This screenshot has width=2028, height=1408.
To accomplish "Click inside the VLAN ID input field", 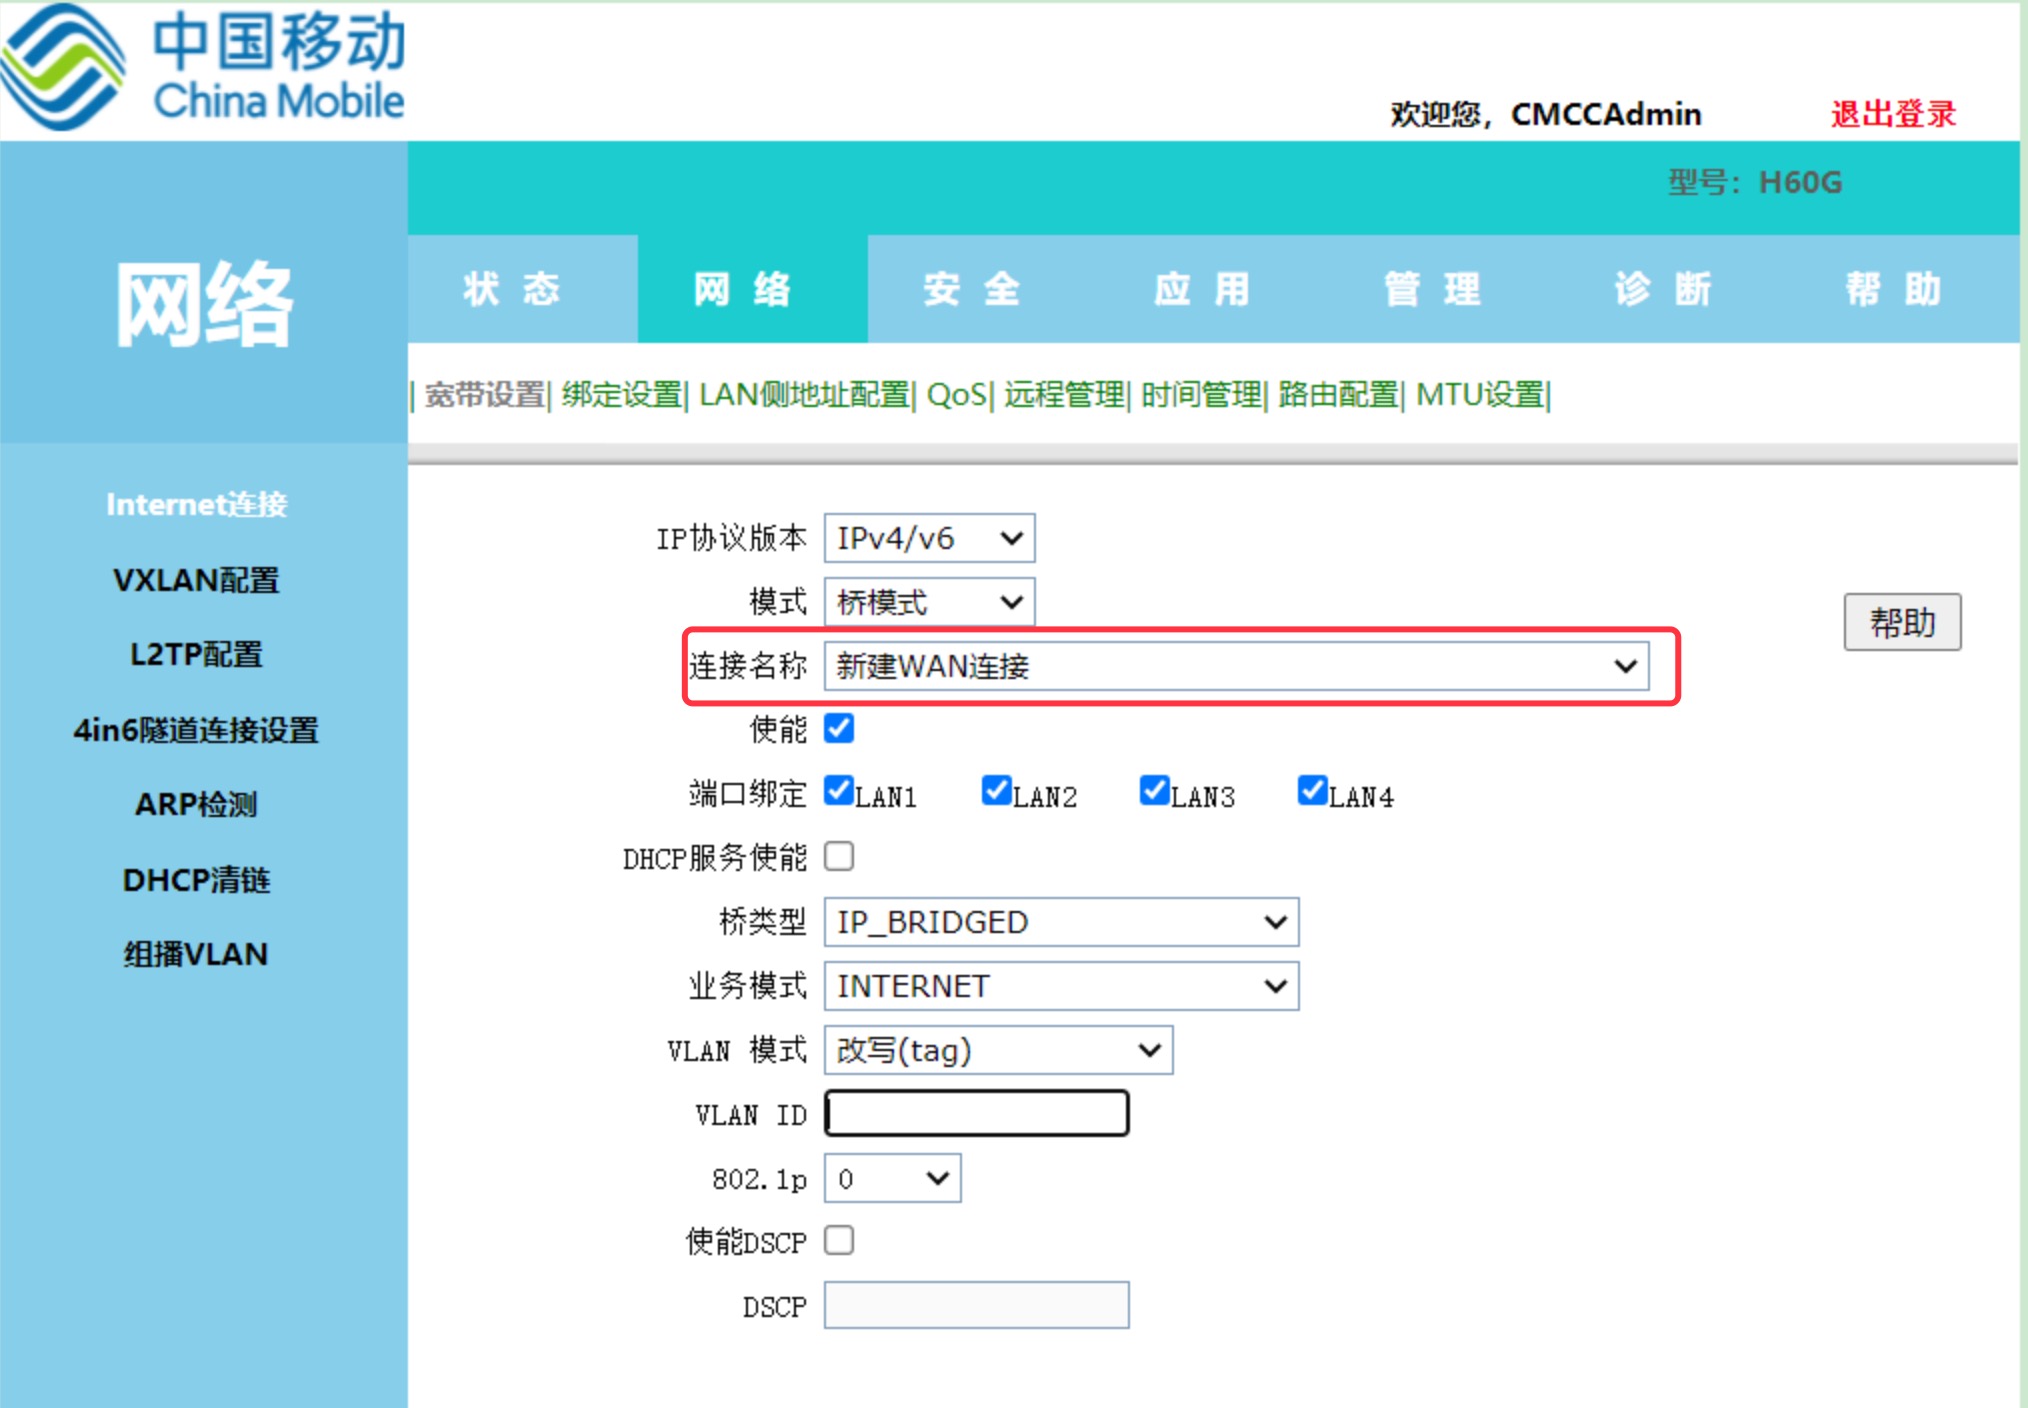I will (x=975, y=1113).
